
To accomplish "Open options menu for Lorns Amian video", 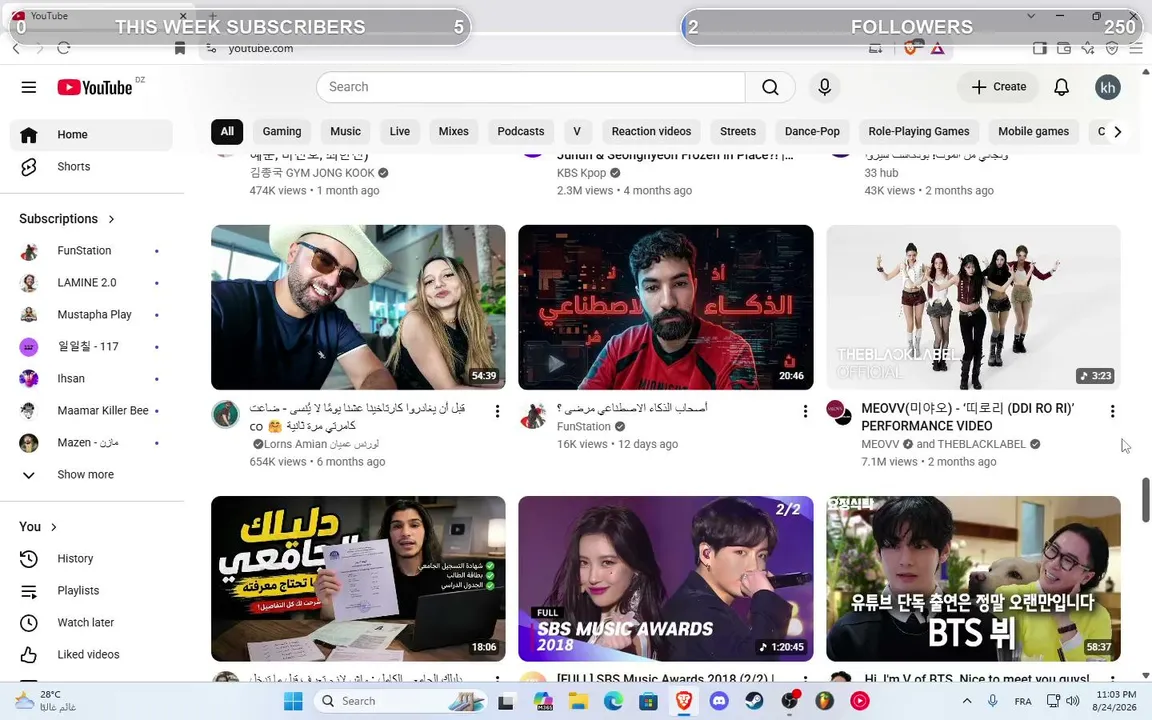I will [x=497, y=411].
